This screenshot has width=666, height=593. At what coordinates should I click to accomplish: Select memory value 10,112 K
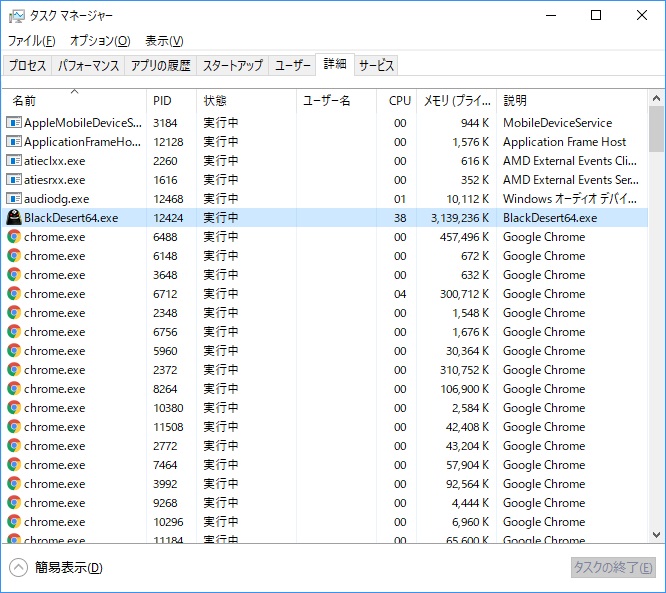coord(467,199)
